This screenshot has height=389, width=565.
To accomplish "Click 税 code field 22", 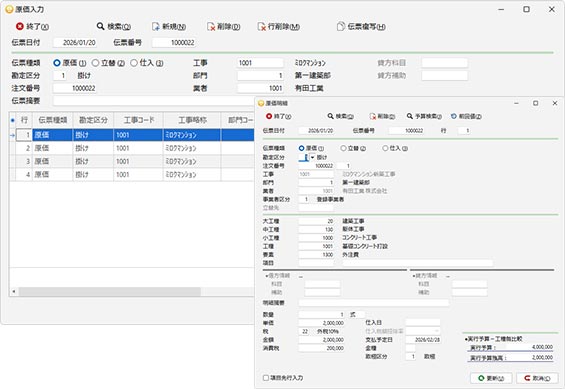I will click(x=304, y=331).
